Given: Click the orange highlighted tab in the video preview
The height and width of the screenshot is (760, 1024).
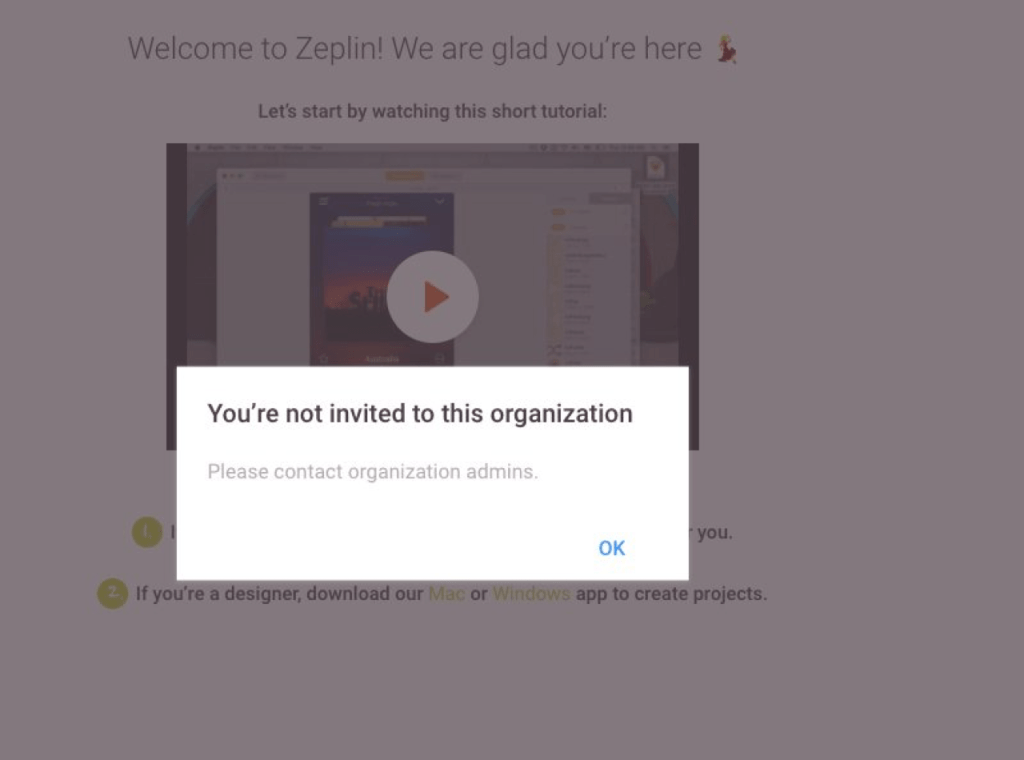Looking at the screenshot, I should pos(404,176).
